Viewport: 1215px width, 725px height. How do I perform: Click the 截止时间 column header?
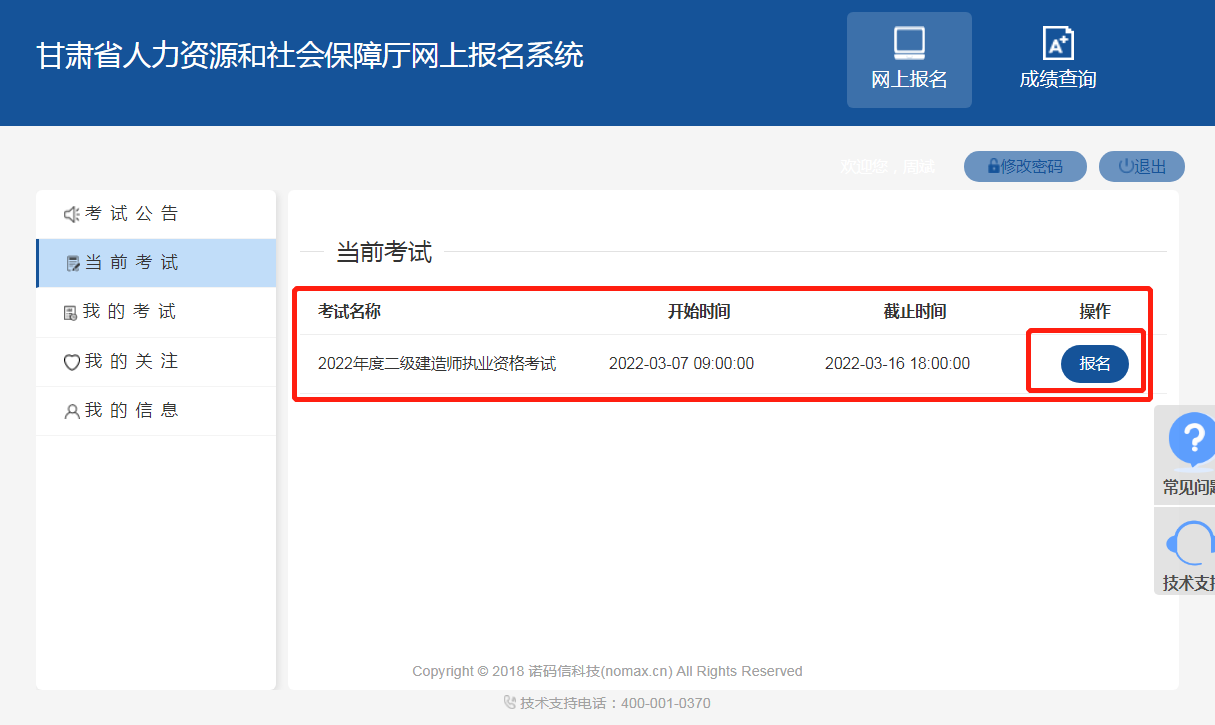click(x=914, y=312)
